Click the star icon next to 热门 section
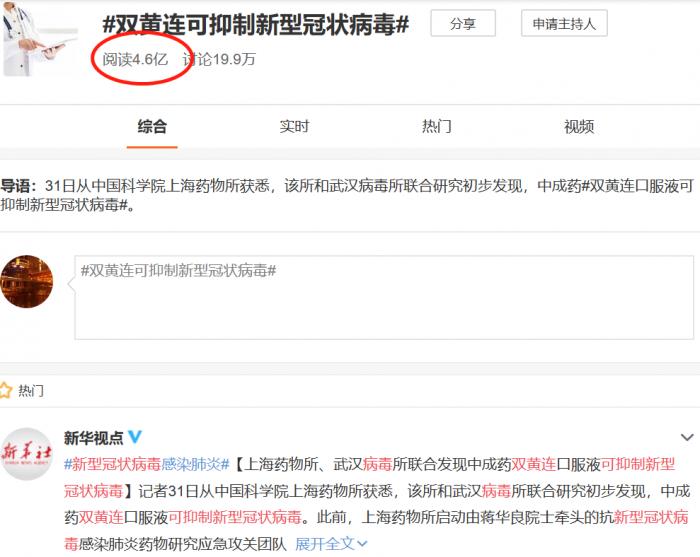The image size is (700, 557). click(6, 391)
